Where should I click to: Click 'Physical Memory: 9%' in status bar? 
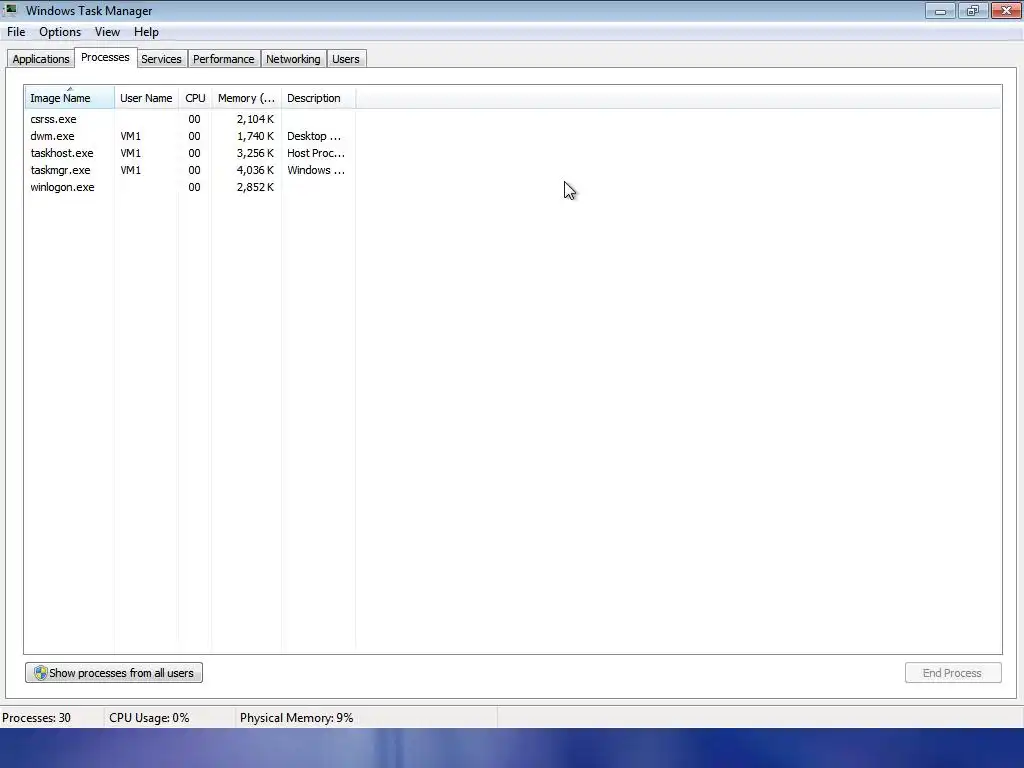pyautogui.click(x=296, y=718)
